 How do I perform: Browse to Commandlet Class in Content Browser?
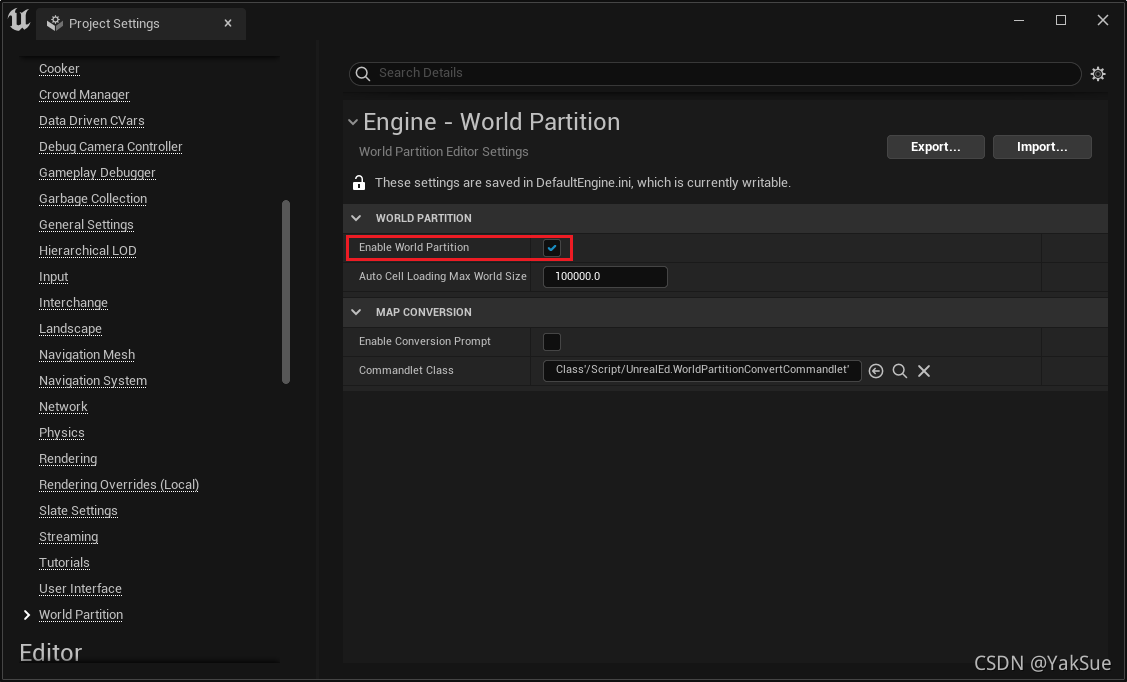click(899, 371)
